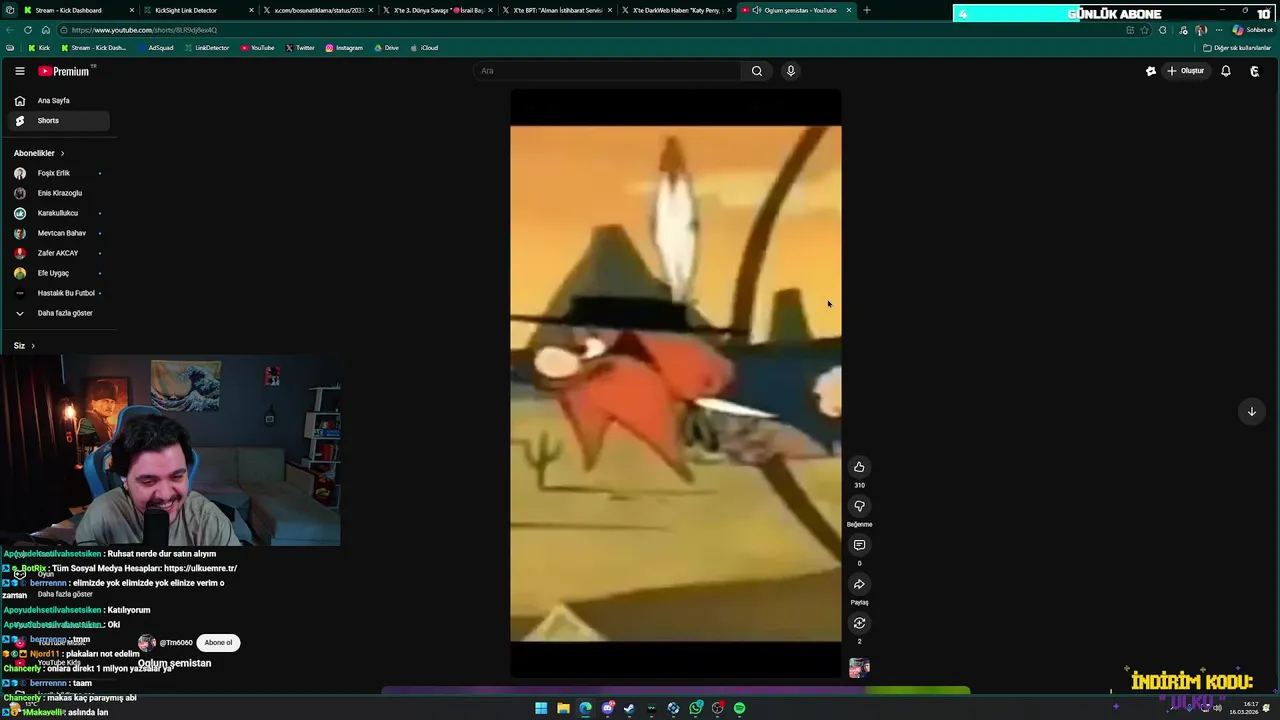Open YouTube notifications bell
1280x720 pixels.
tap(1226, 71)
